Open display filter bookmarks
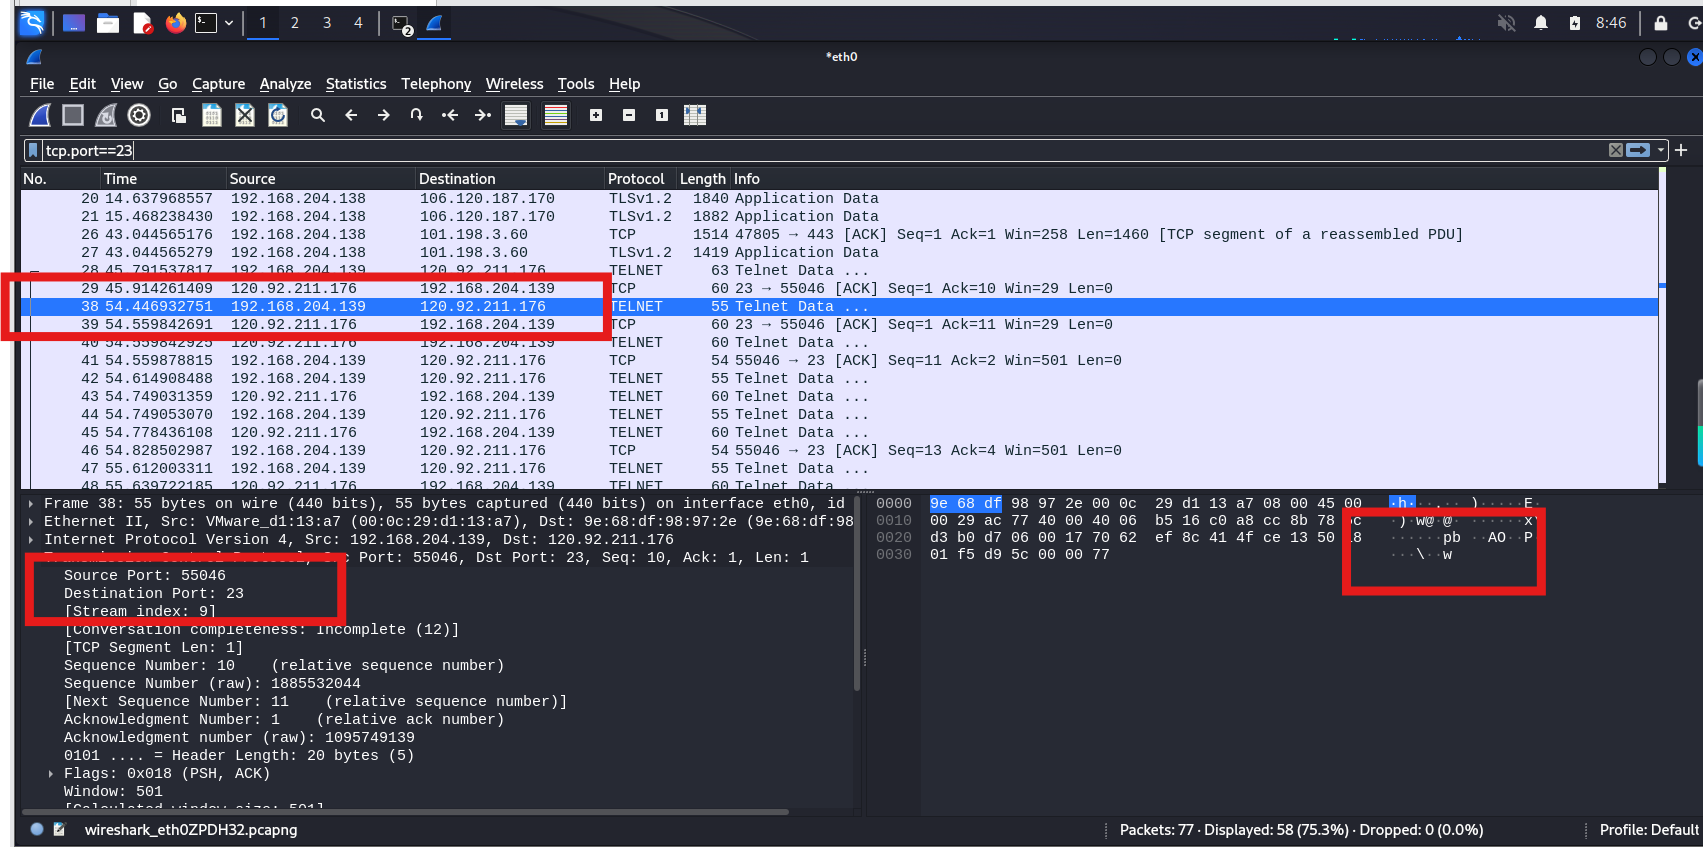 click(x=33, y=150)
